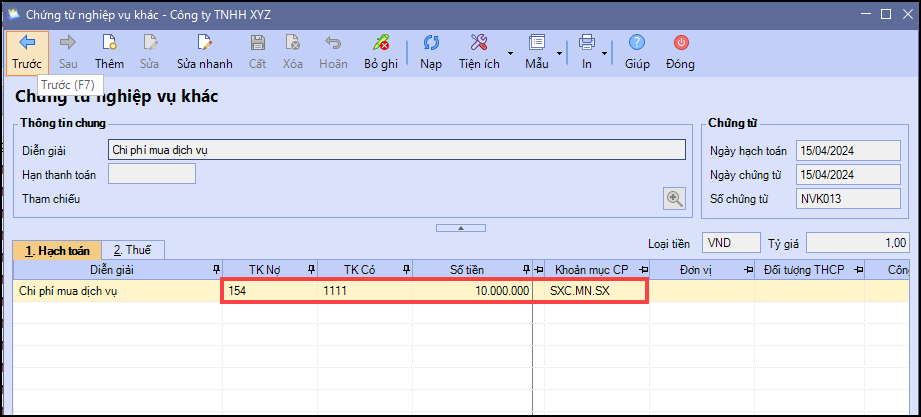Pin the TK Nợ column header
The height and width of the screenshot is (417, 921).
tap(311, 269)
